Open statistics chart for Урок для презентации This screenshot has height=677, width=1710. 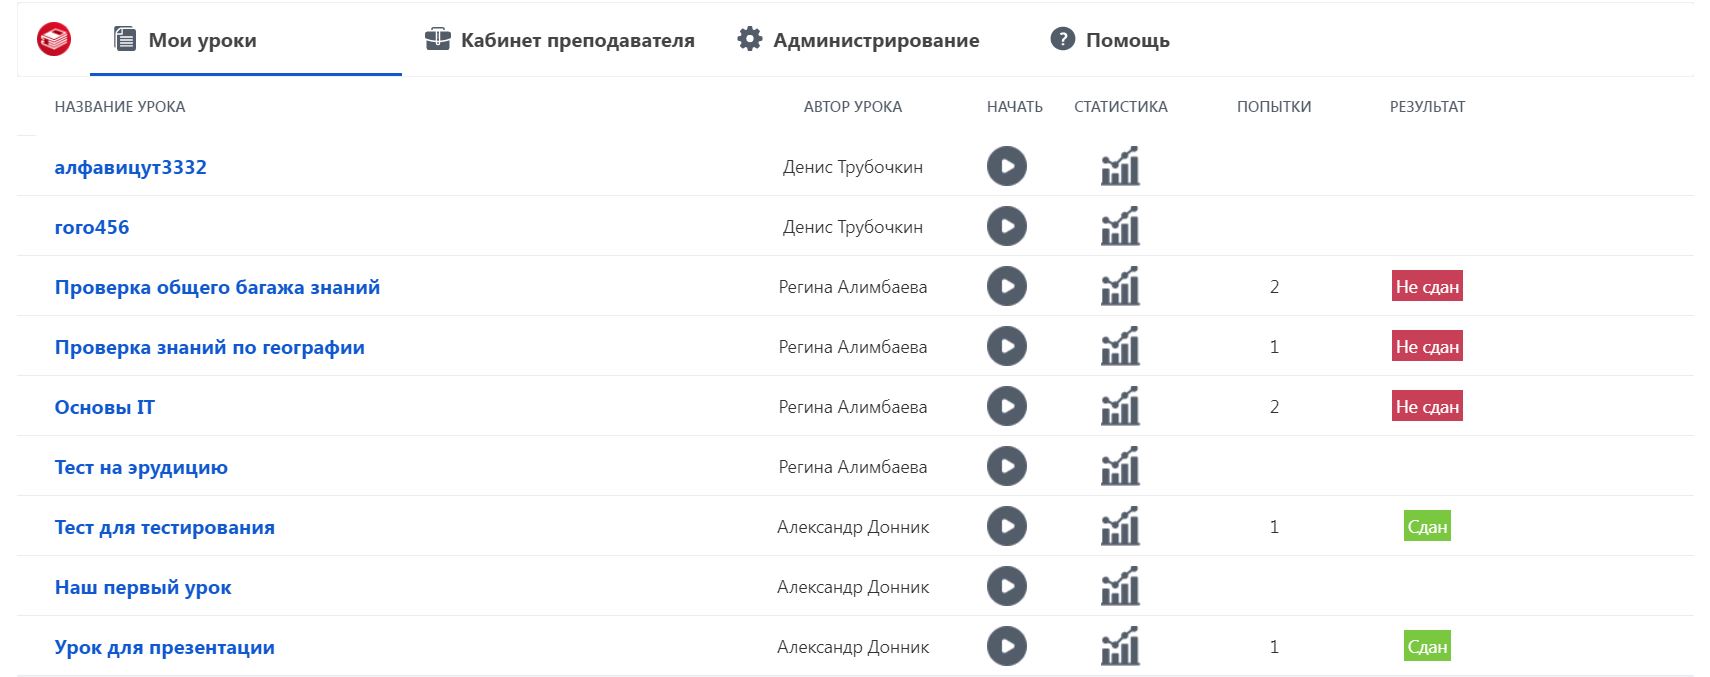point(1120,646)
